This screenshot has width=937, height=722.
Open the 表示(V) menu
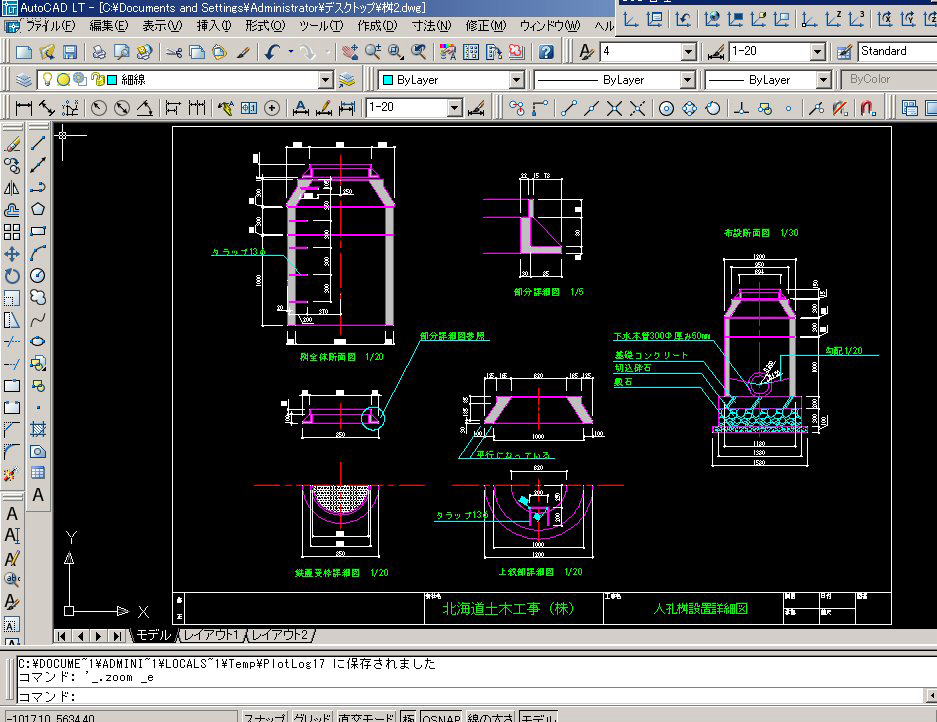[x=162, y=26]
